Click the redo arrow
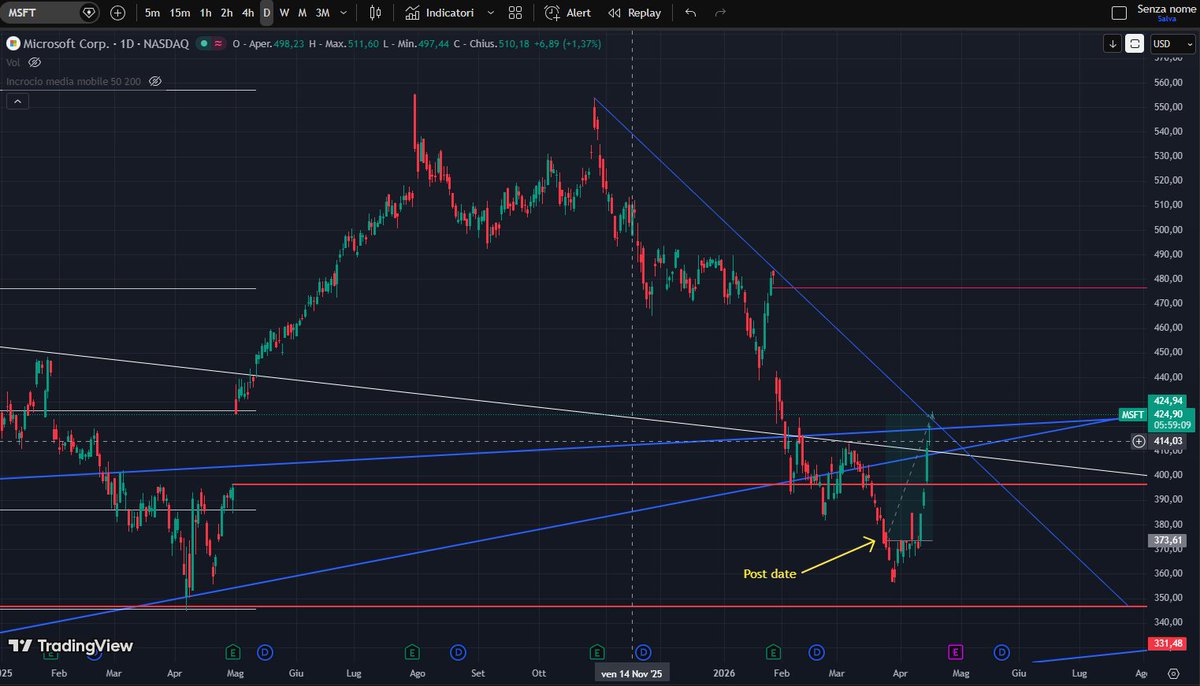 click(720, 13)
